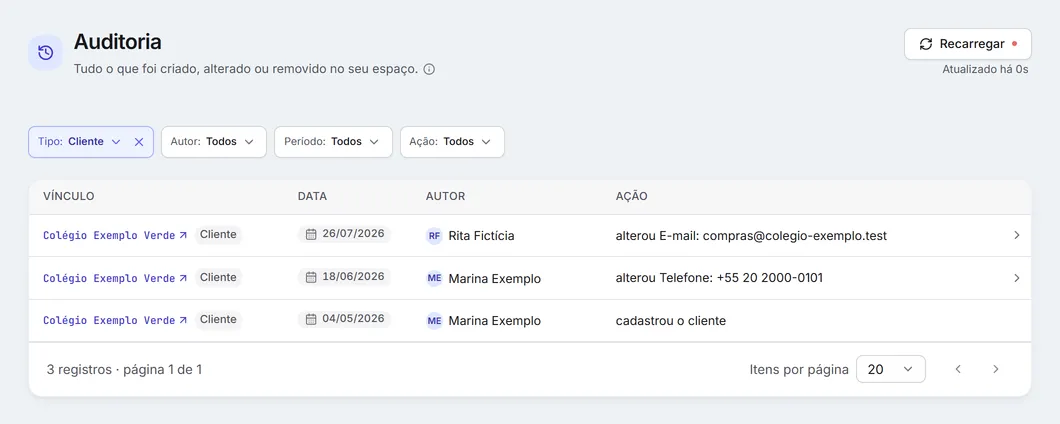
Task: Click the text cadastrou o cliente
Action: click(x=671, y=321)
